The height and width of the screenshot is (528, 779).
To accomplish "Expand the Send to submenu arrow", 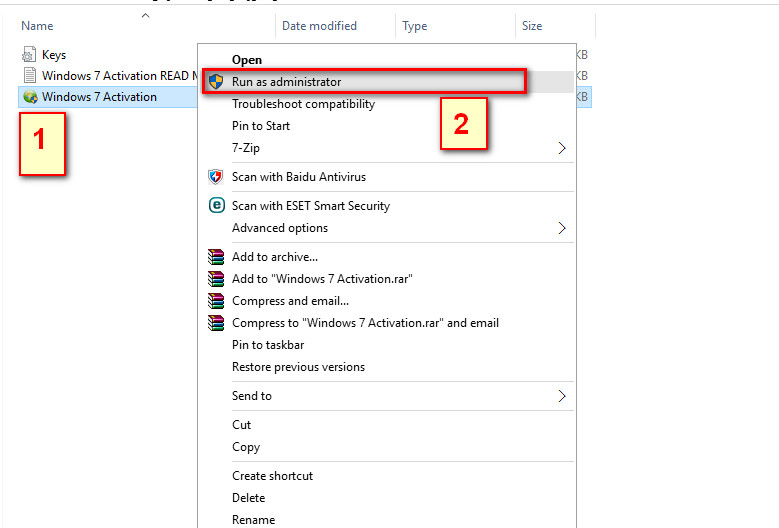I will point(562,396).
